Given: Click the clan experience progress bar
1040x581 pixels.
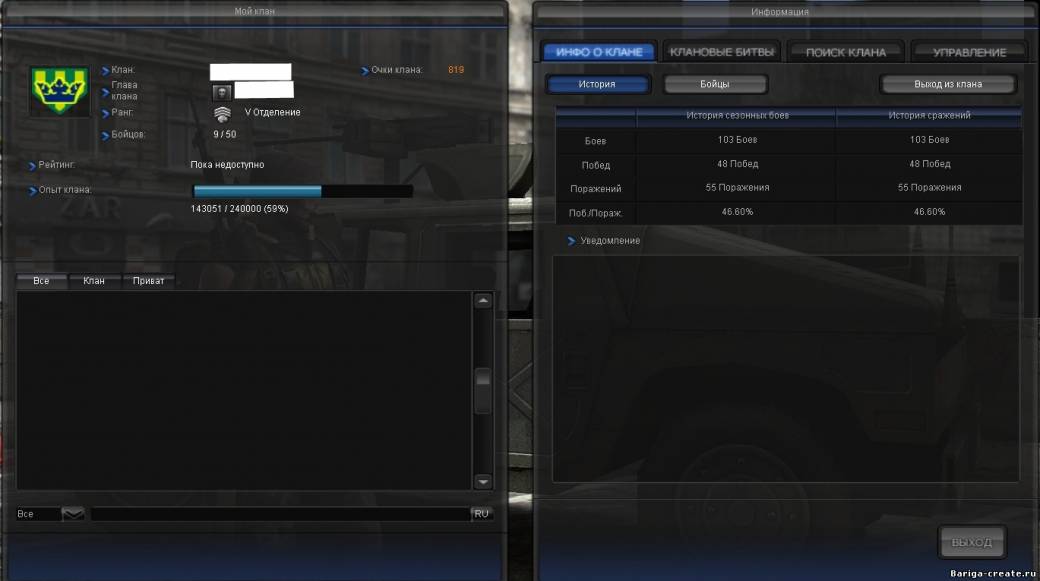Looking at the screenshot, I should point(302,191).
